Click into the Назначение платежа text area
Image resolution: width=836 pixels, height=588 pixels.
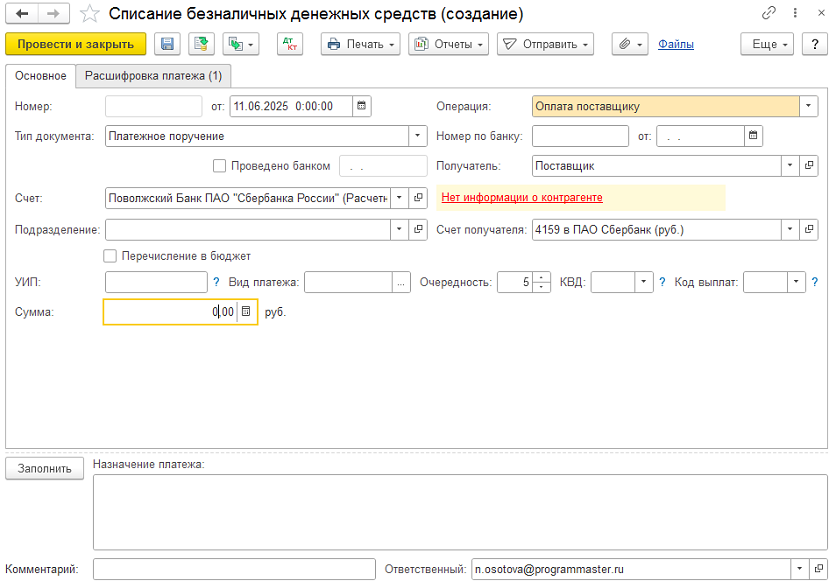(454, 512)
